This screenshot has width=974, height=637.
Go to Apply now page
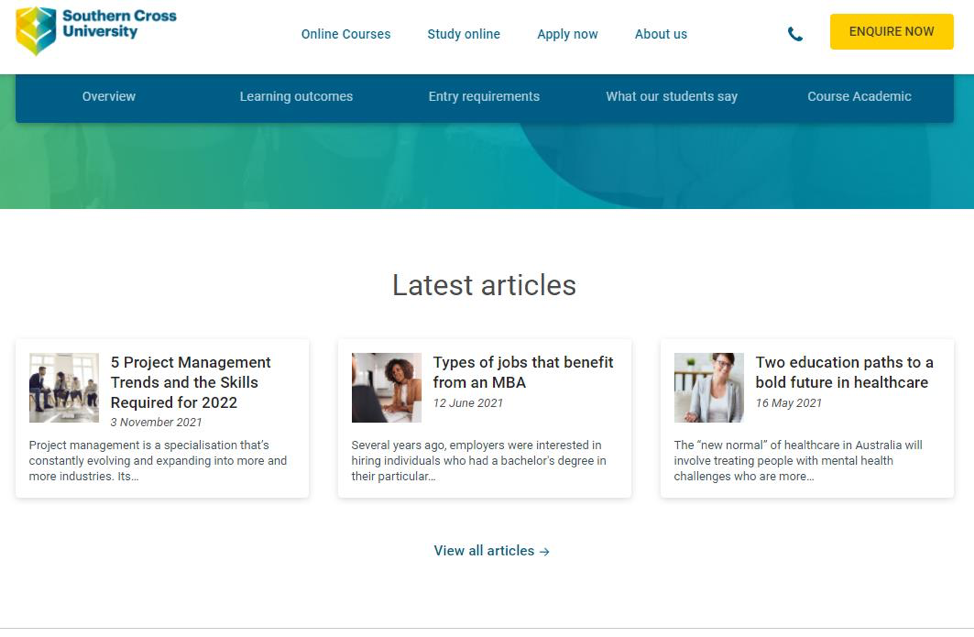pyautogui.click(x=567, y=34)
